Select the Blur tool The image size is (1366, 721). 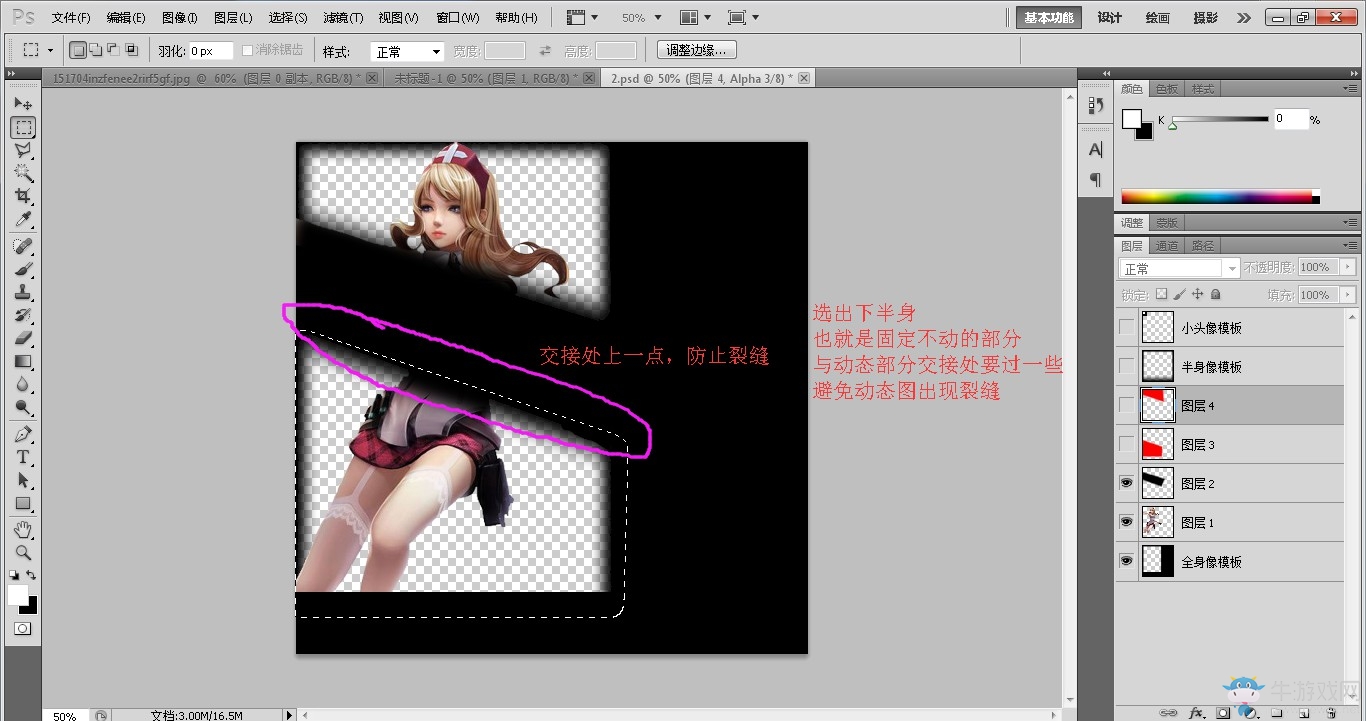pos(23,384)
